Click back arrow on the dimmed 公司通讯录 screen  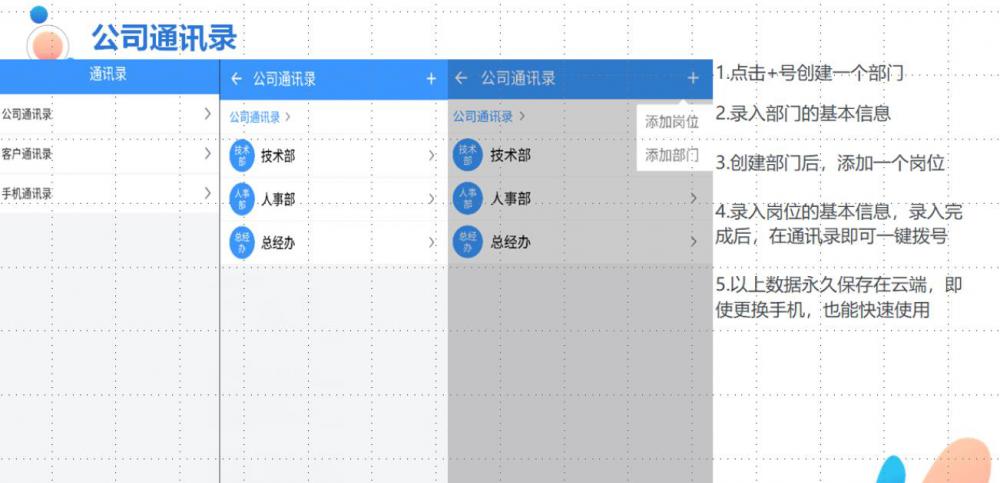click(x=461, y=78)
